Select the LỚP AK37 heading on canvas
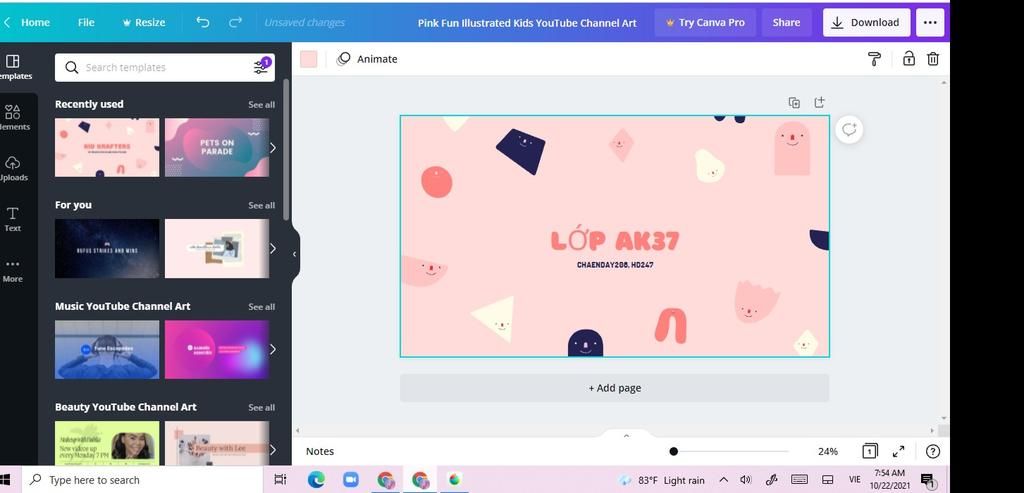The height and width of the screenshot is (493, 1024). [615, 240]
